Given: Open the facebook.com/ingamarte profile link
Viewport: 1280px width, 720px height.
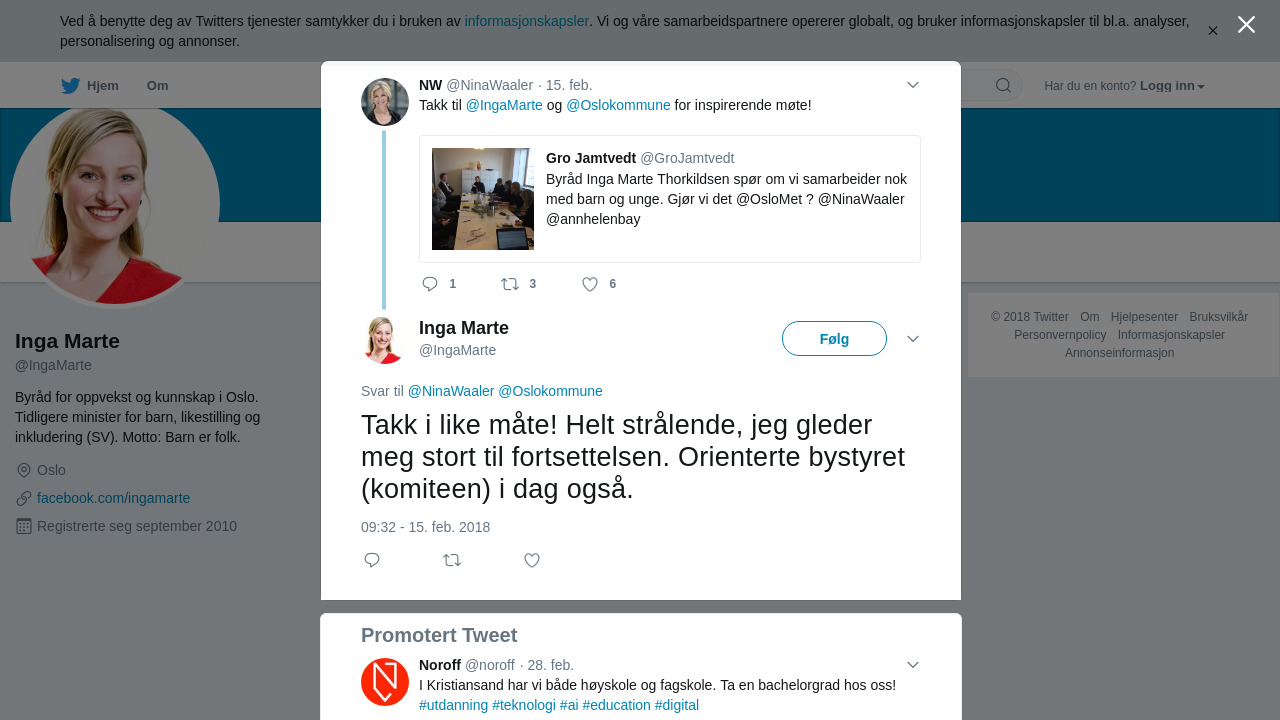Looking at the screenshot, I should pyautogui.click(x=113, y=498).
